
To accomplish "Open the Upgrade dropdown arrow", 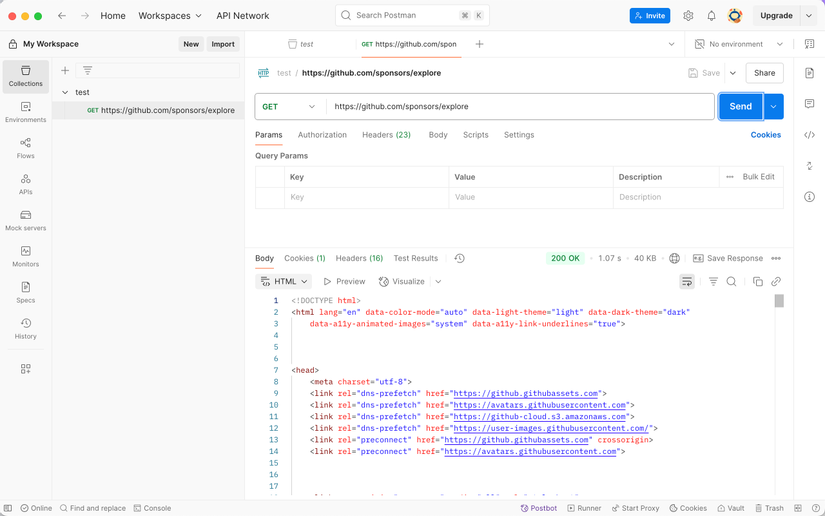I will [809, 16].
